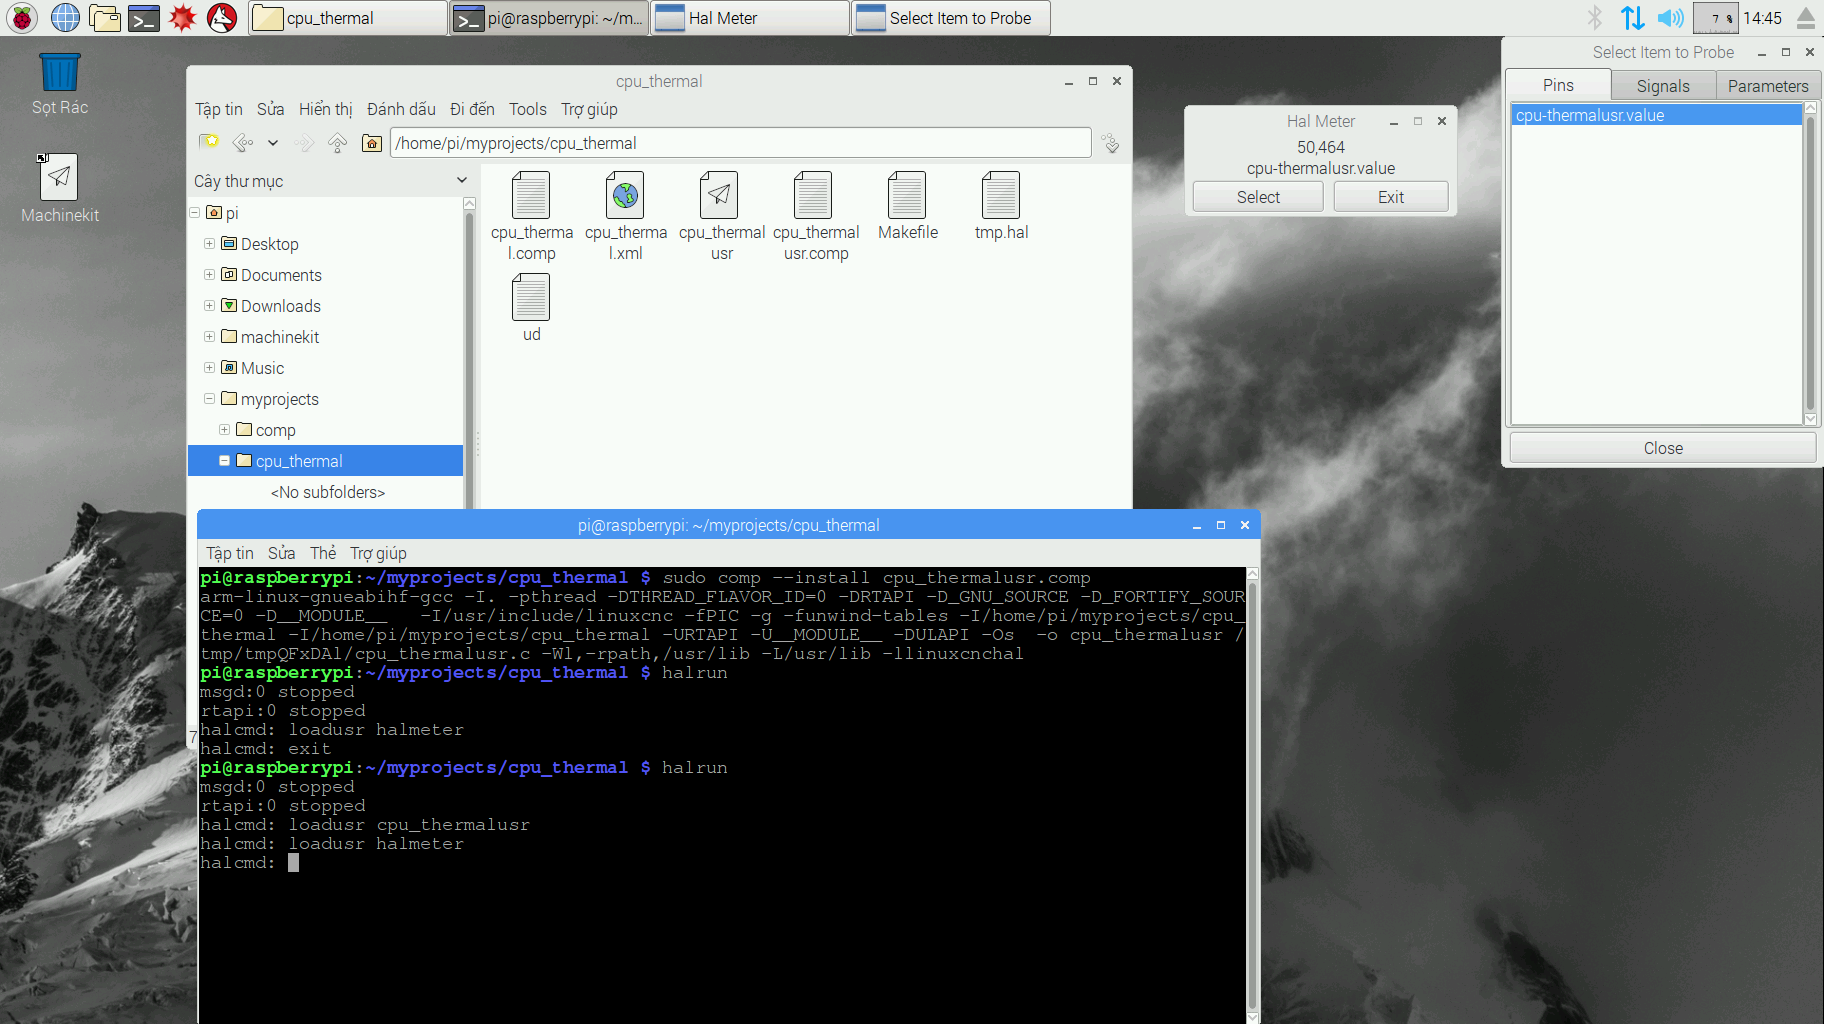
Task: Navigate up to the parent folder
Action: (338, 143)
